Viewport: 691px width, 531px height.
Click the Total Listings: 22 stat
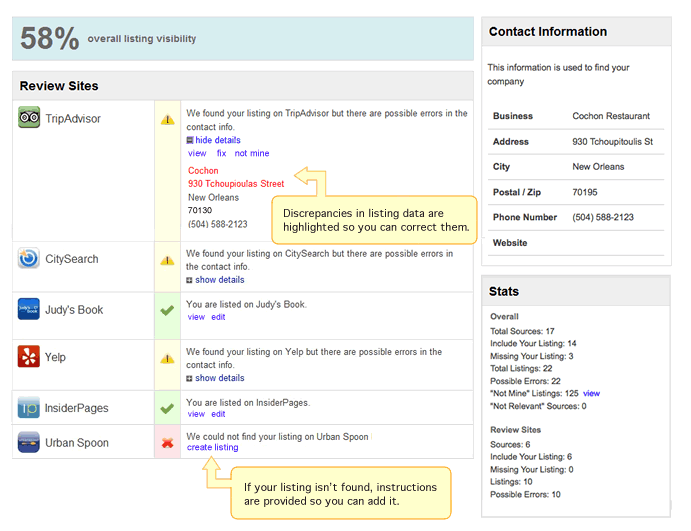(521, 368)
